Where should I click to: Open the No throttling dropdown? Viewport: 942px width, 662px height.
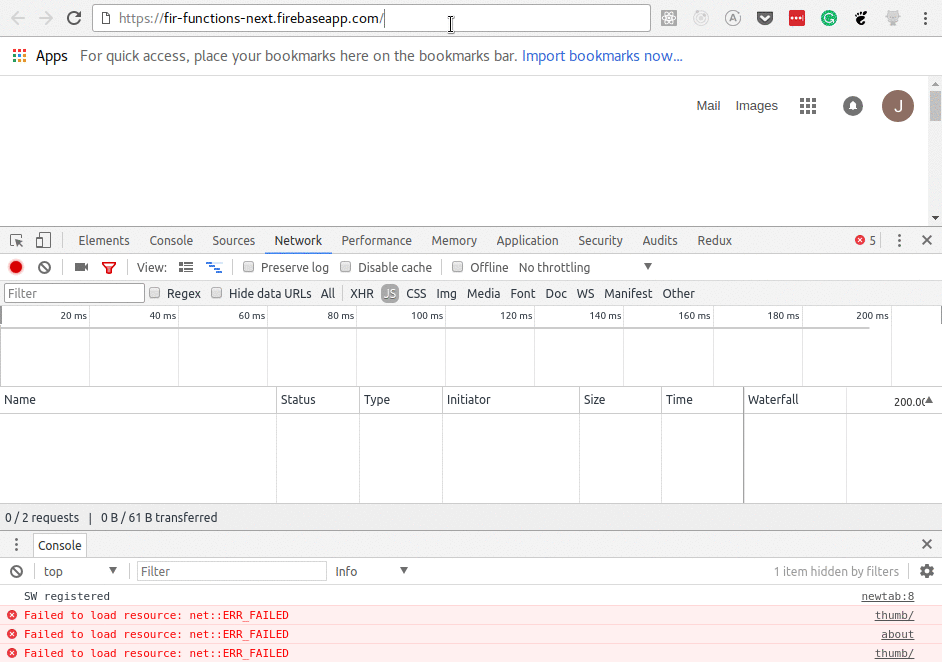click(585, 267)
